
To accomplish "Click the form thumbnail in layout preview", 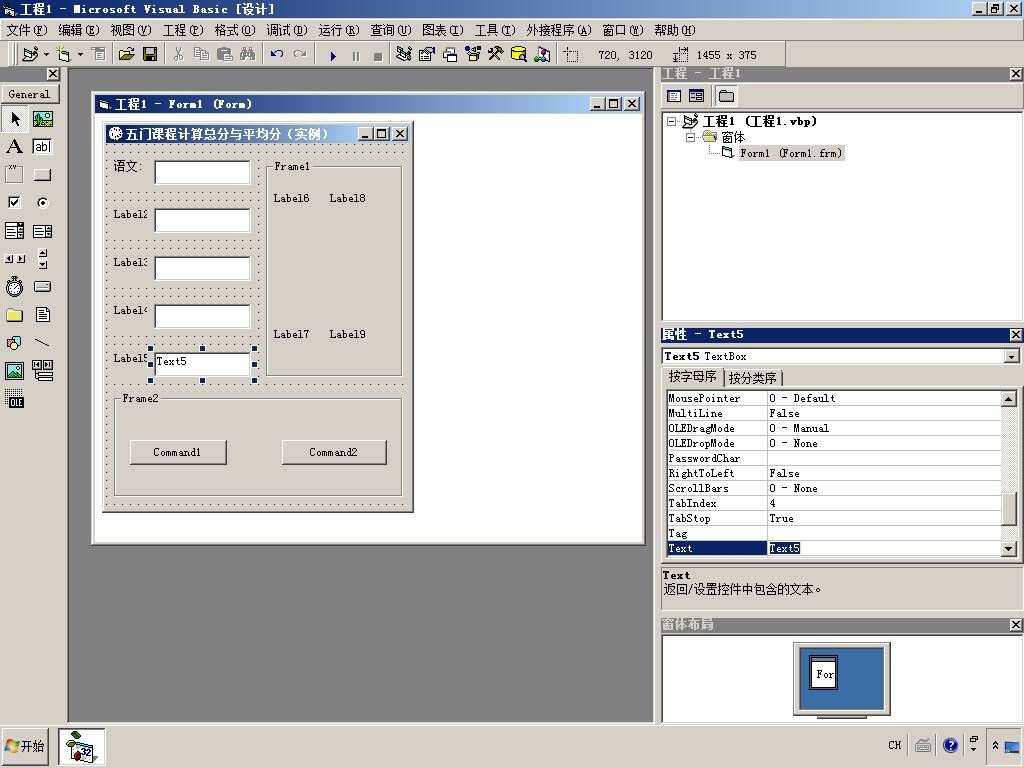I will coord(824,675).
